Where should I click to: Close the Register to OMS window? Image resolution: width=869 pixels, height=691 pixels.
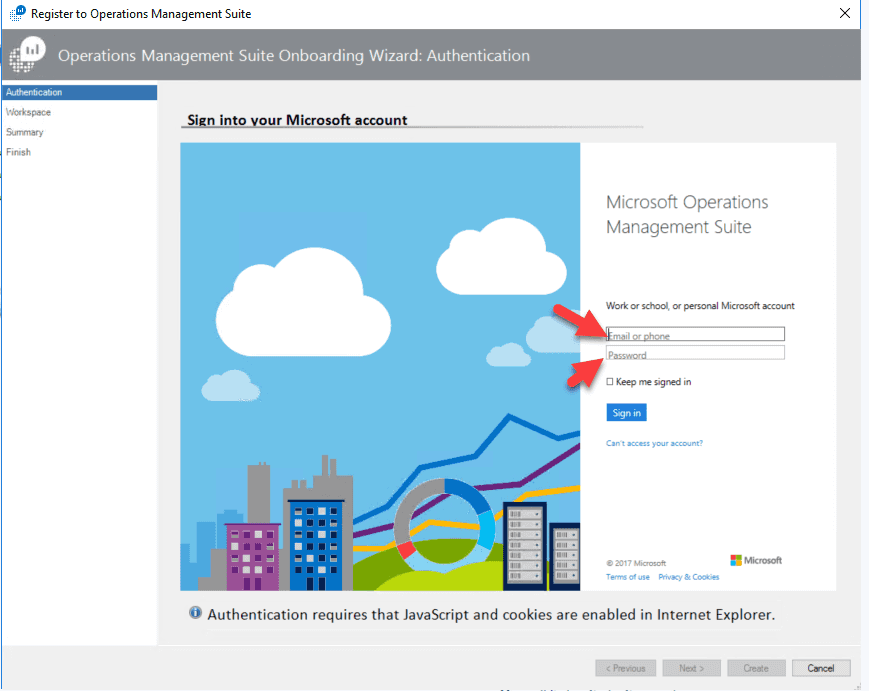point(845,13)
